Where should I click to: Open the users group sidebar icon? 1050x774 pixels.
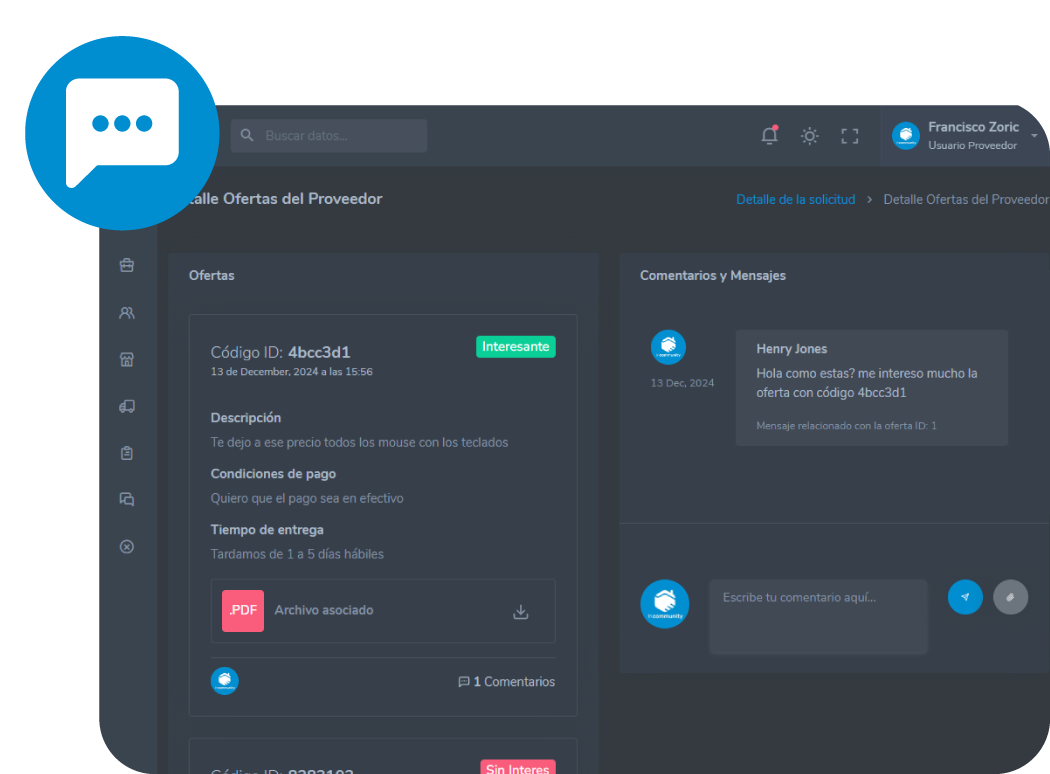pos(127,313)
